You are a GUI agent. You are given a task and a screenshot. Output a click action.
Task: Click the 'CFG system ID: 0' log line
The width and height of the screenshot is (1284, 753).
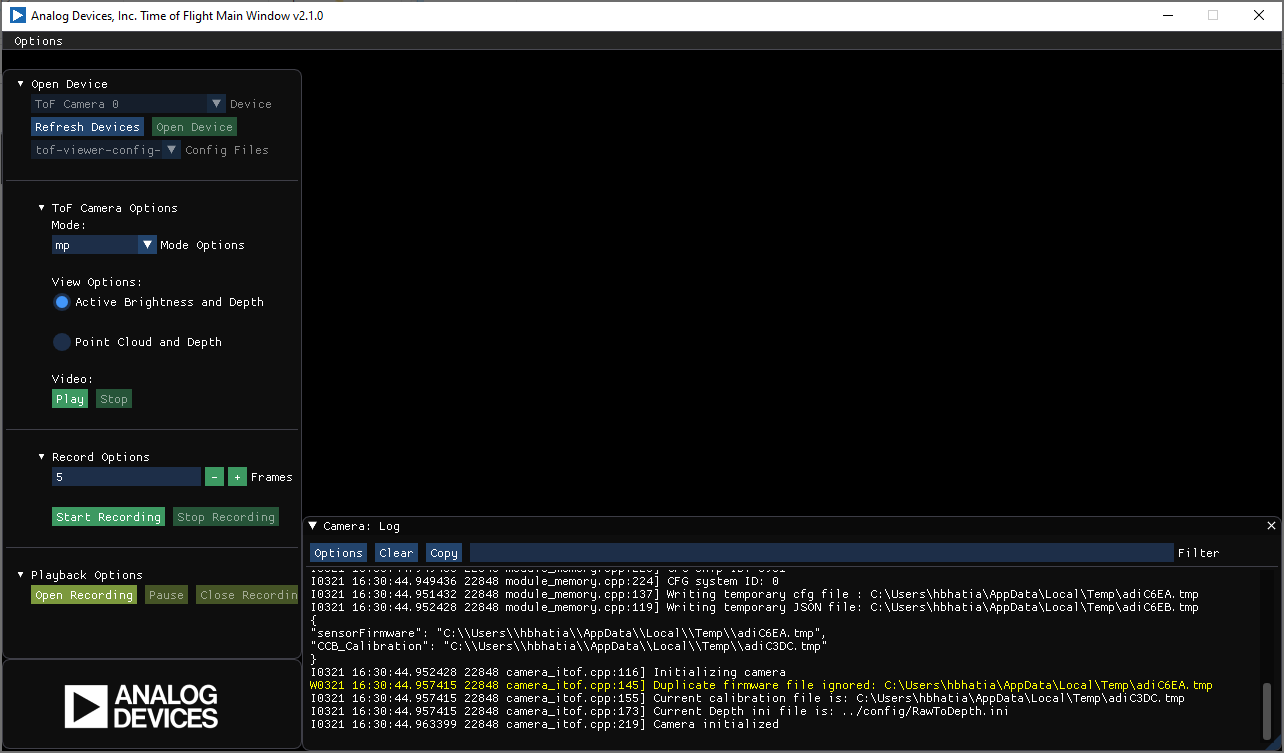(544, 582)
